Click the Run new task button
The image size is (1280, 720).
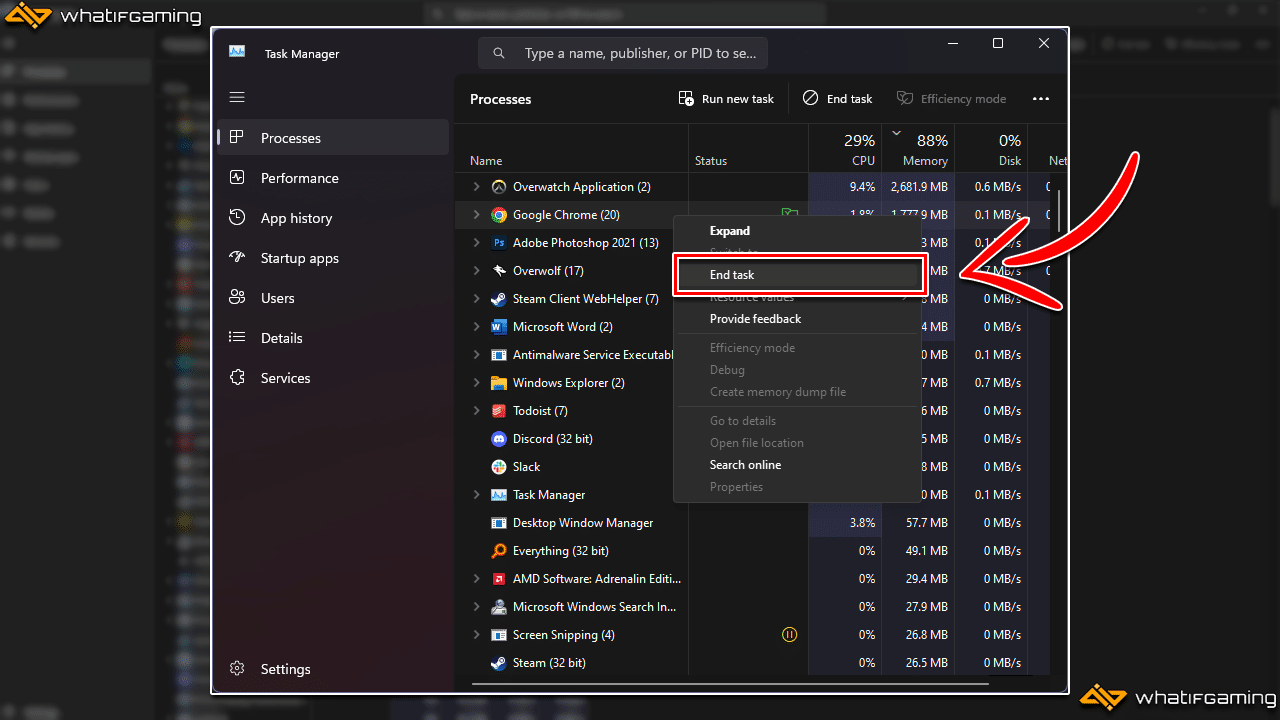pos(726,99)
